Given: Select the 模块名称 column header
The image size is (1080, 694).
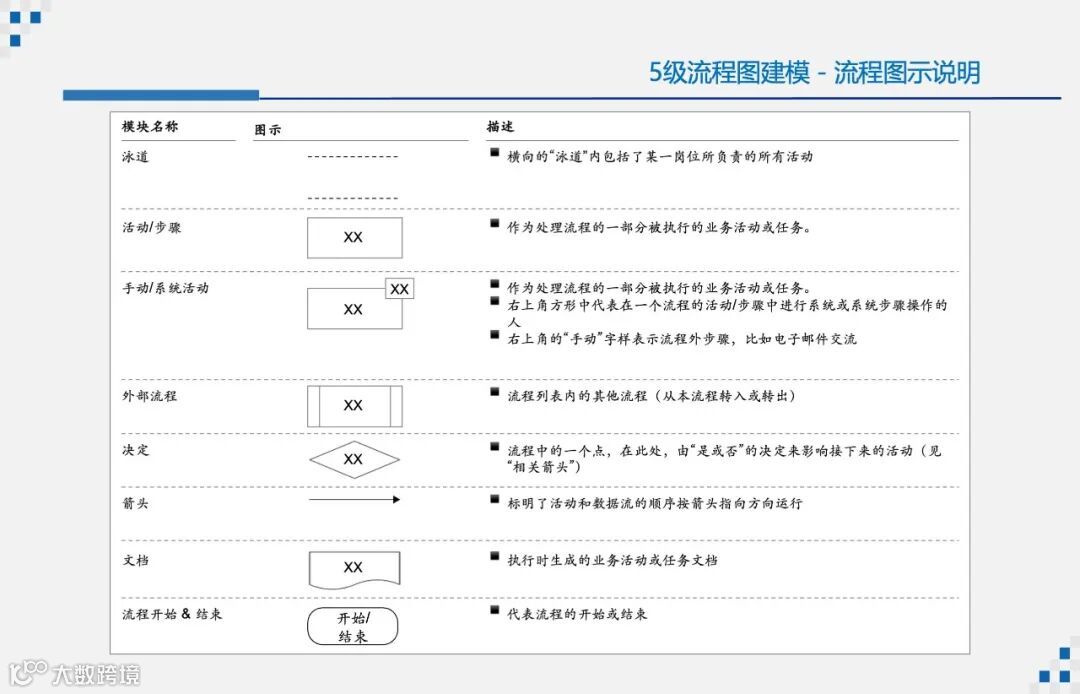Looking at the screenshot, I should (x=149, y=126).
